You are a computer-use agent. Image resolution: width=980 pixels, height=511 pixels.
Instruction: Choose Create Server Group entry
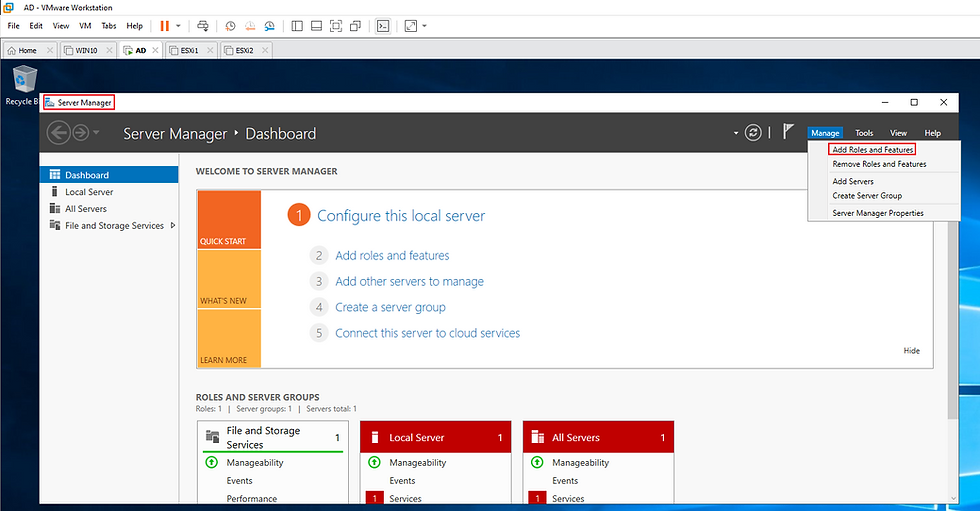(x=867, y=196)
